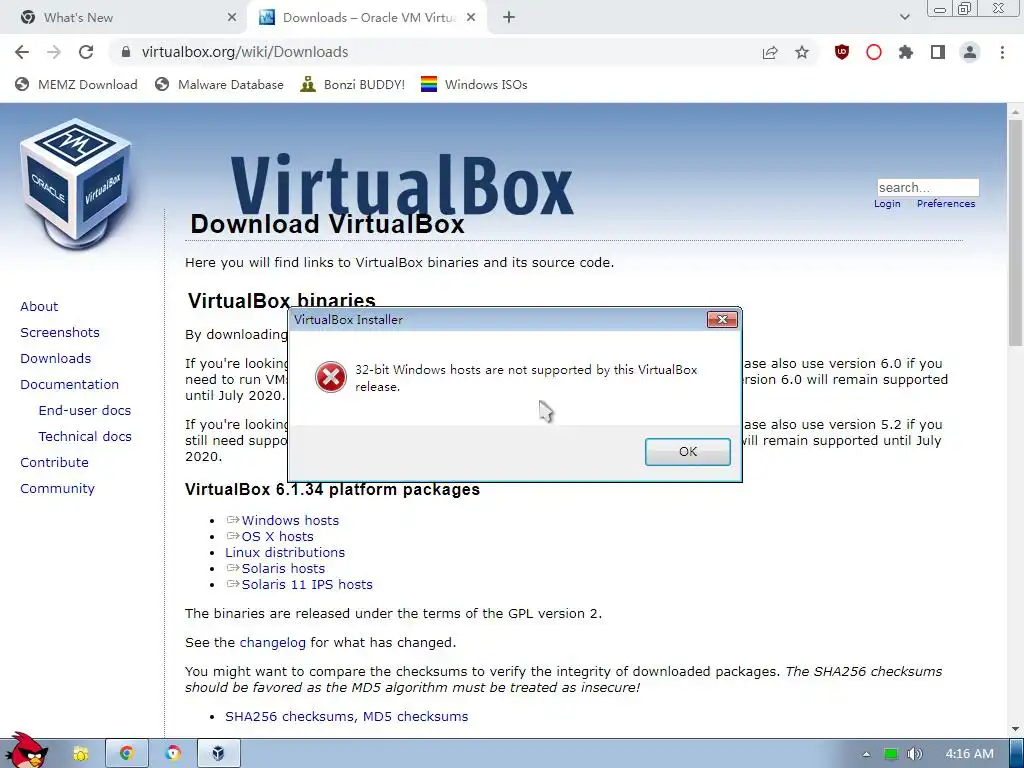Image resolution: width=1024 pixels, height=768 pixels.
Task: Click the volume speaker tray icon
Action: coord(915,754)
